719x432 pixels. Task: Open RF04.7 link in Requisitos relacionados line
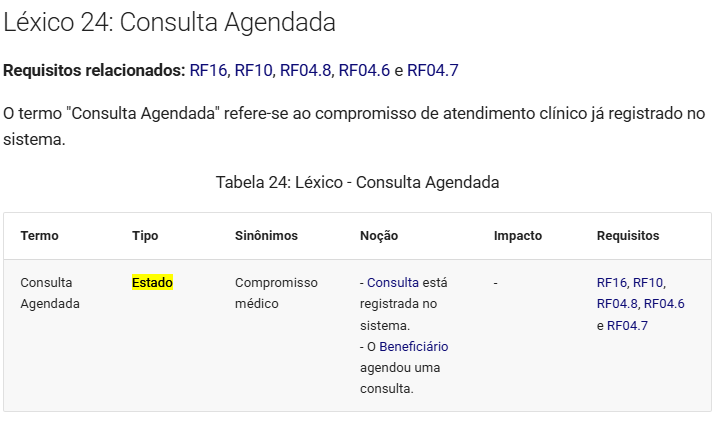pyautogui.click(x=432, y=70)
